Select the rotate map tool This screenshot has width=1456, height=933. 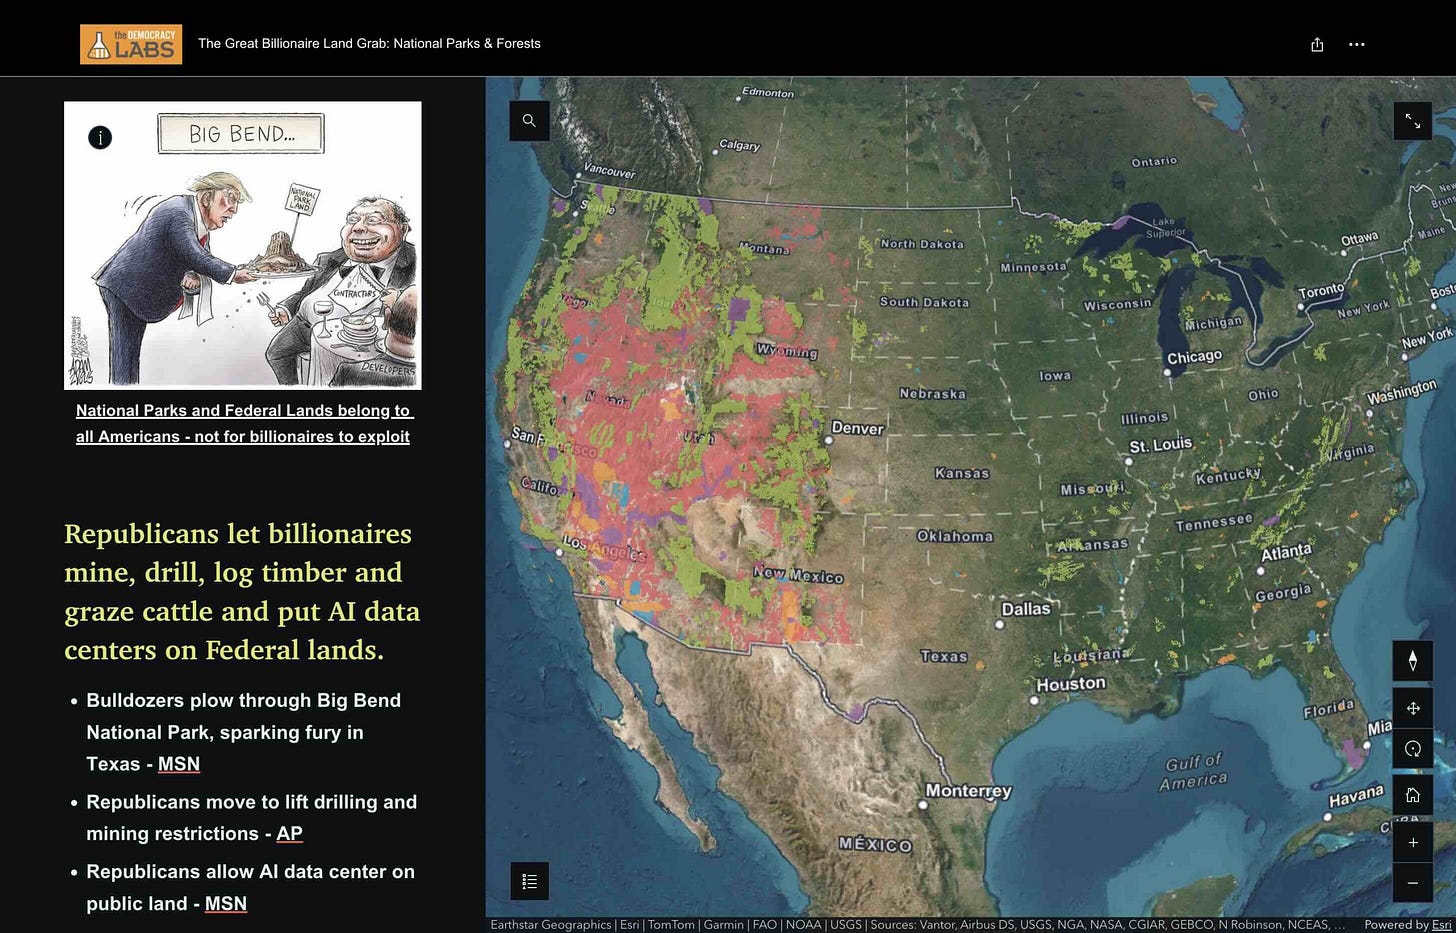[x=1412, y=748]
